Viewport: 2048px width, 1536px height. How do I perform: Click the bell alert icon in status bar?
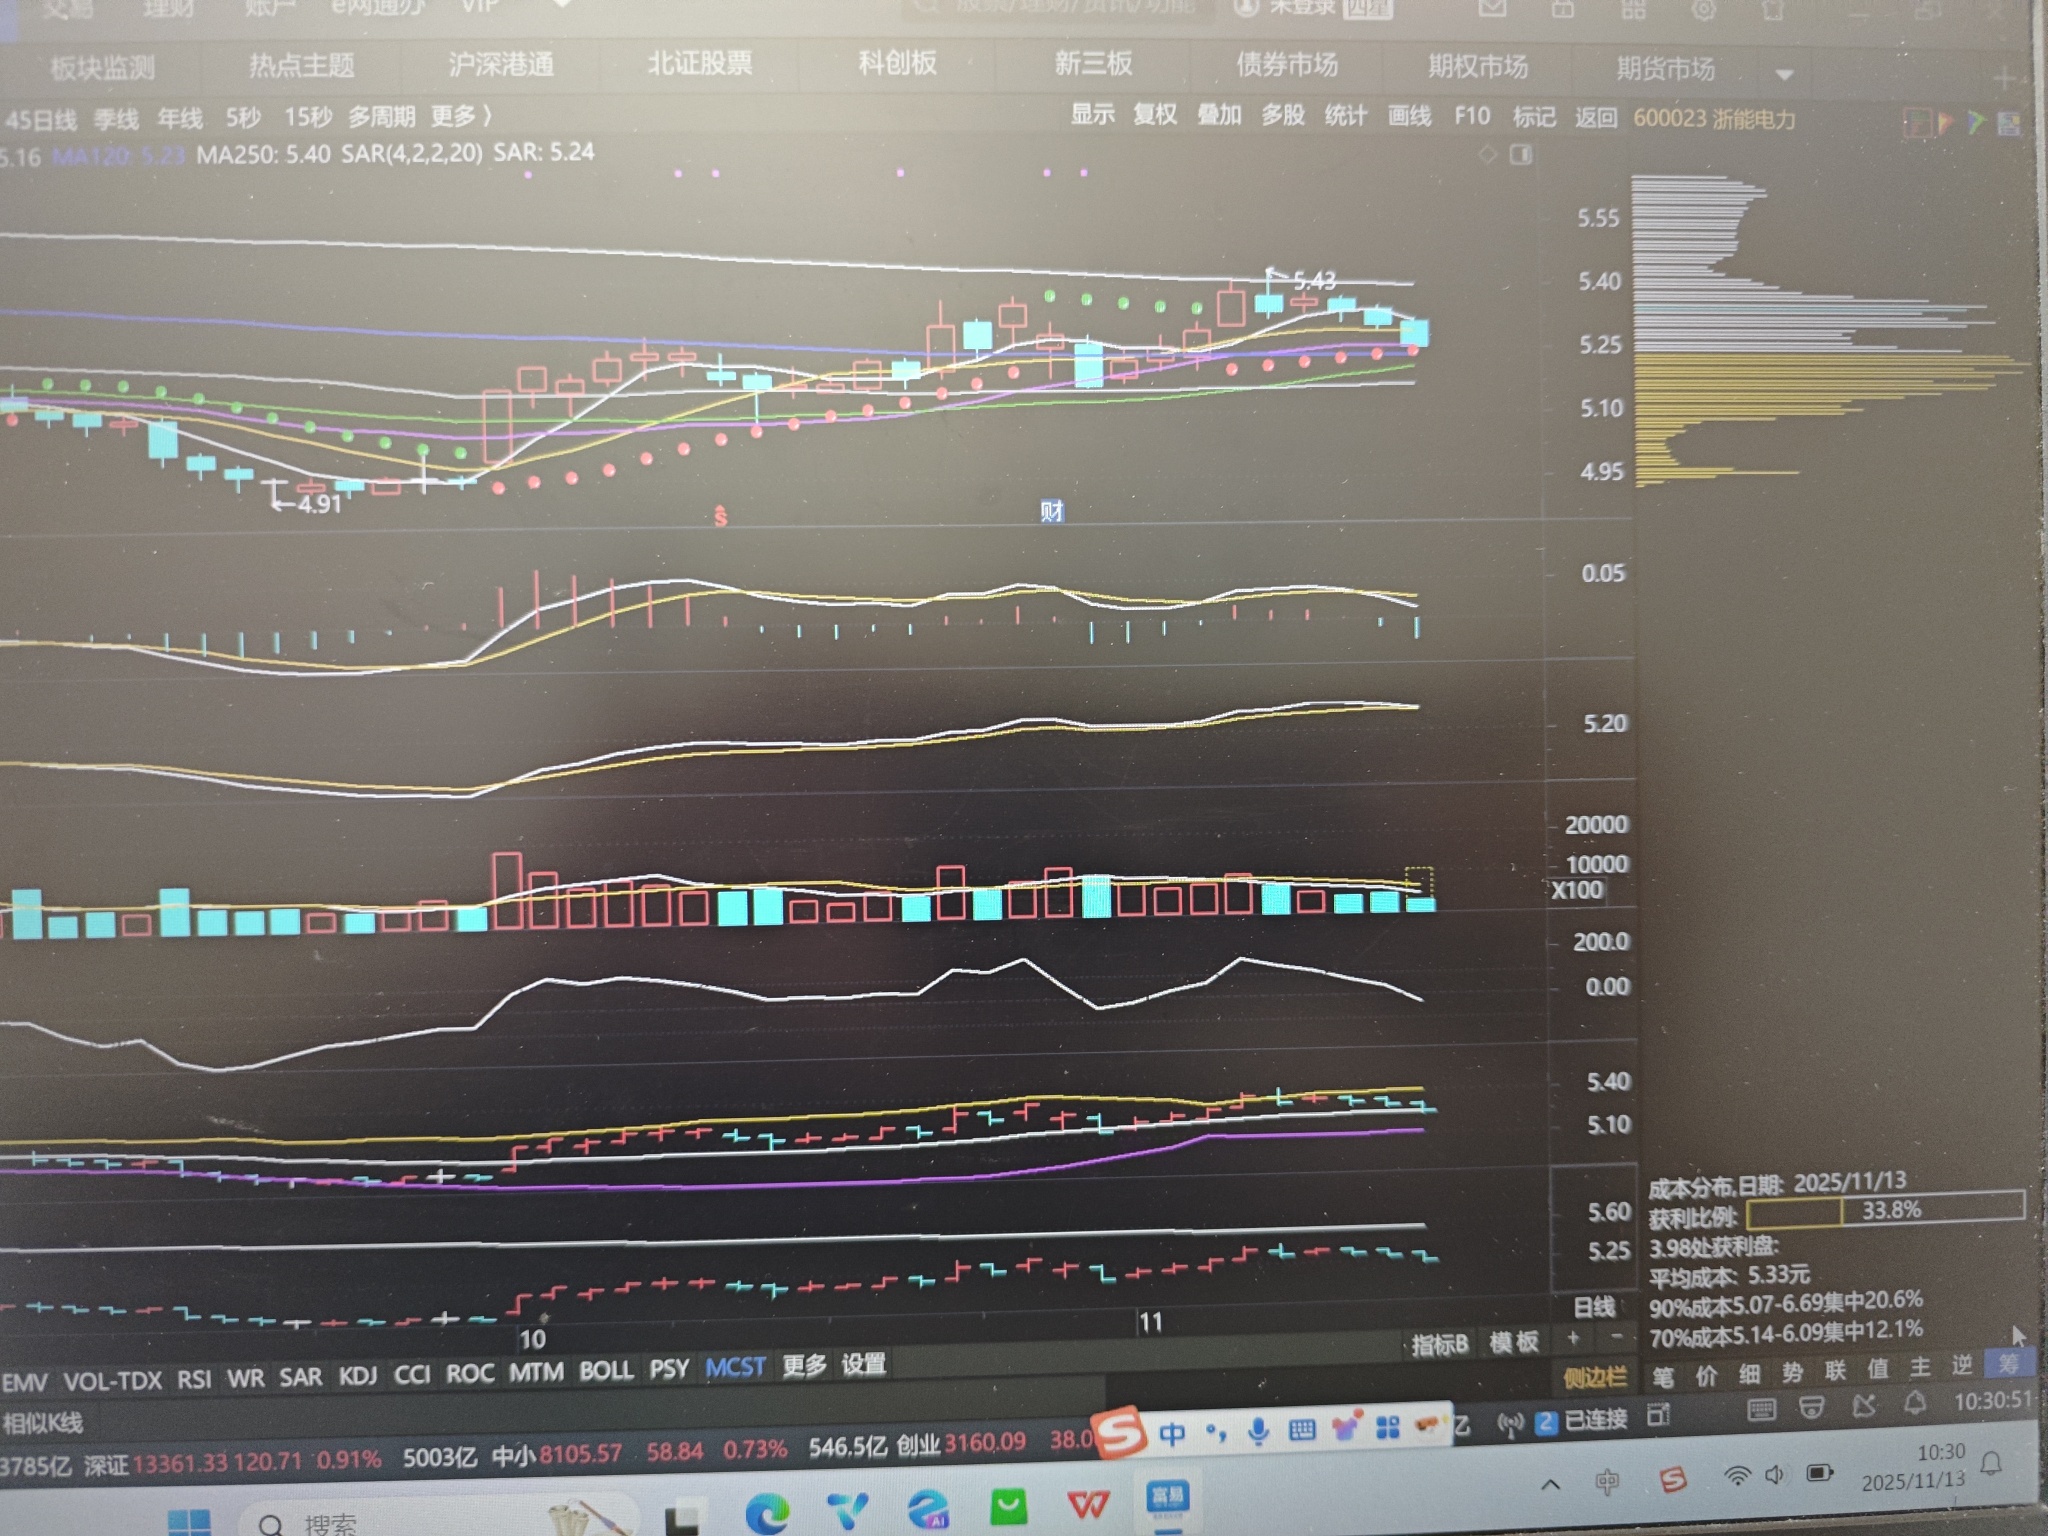click(1914, 1404)
